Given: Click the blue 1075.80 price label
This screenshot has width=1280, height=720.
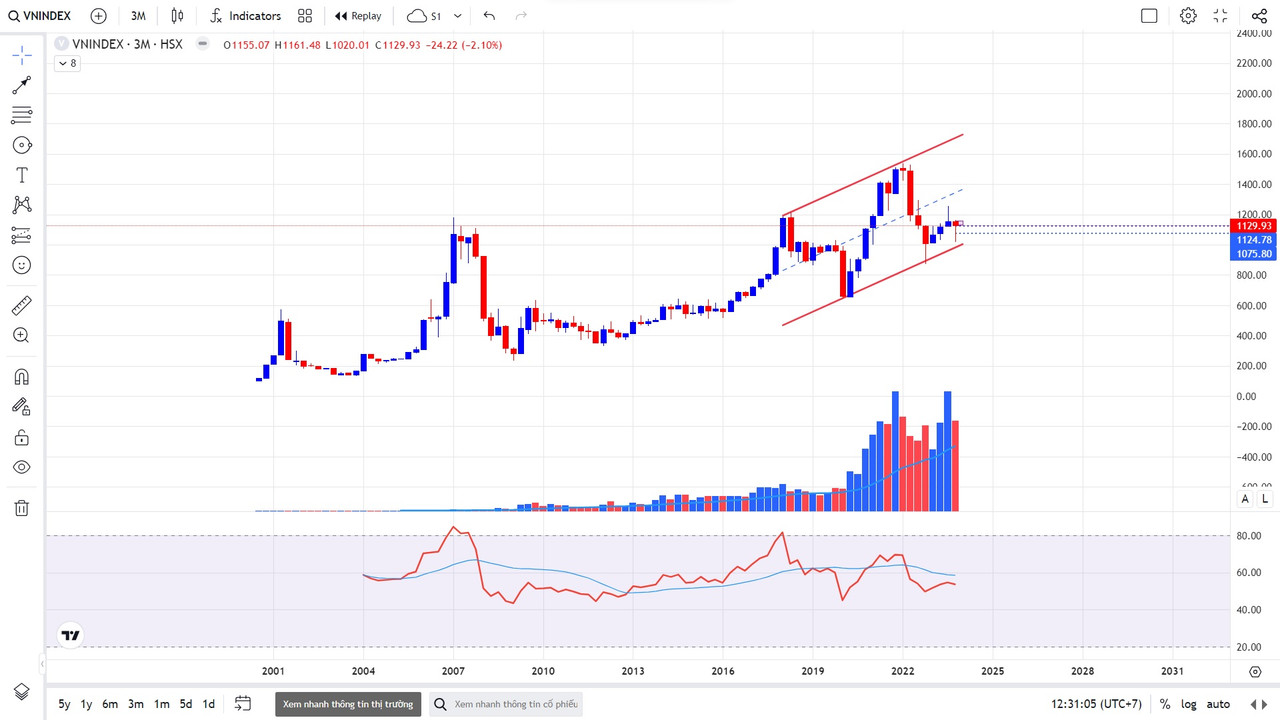Looking at the screenshot, I should pyautogui.click(x=1254, y=254).
